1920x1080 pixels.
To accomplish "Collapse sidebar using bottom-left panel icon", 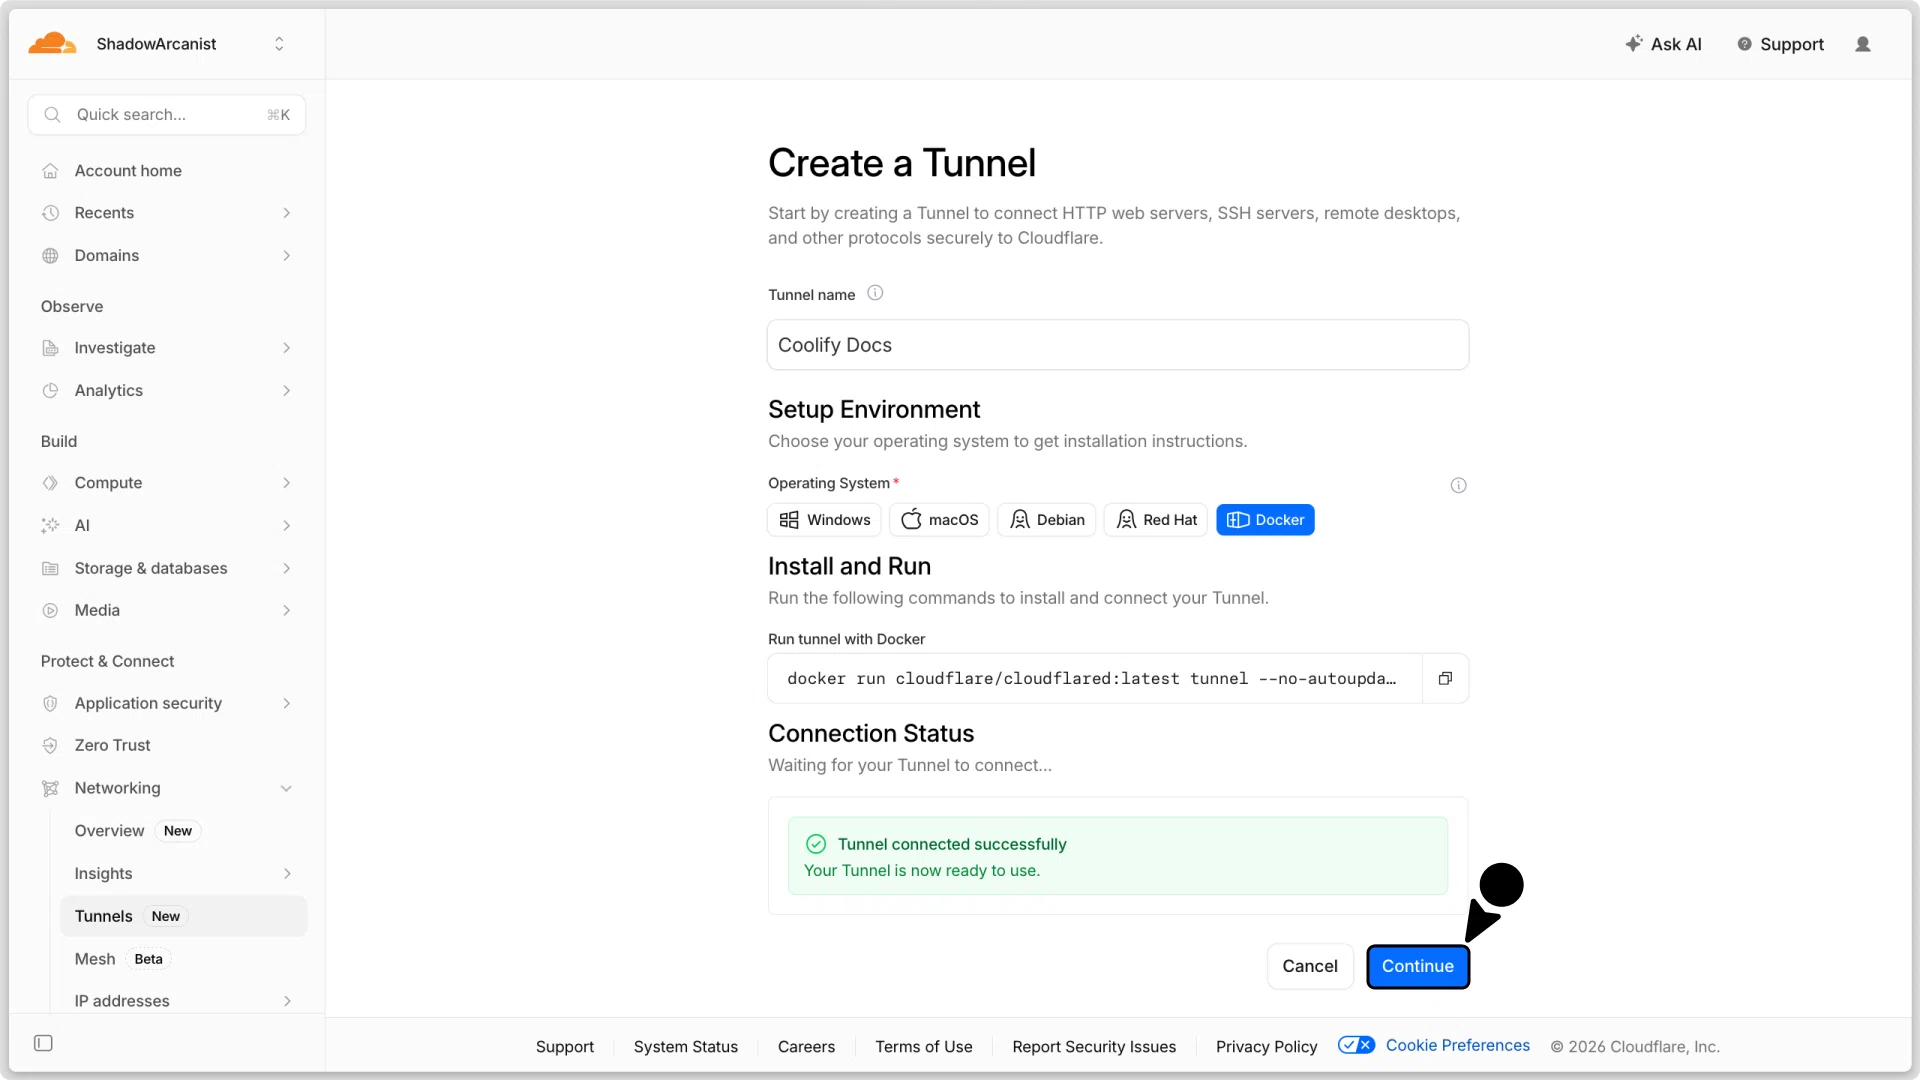I will tap(43, 1043).
